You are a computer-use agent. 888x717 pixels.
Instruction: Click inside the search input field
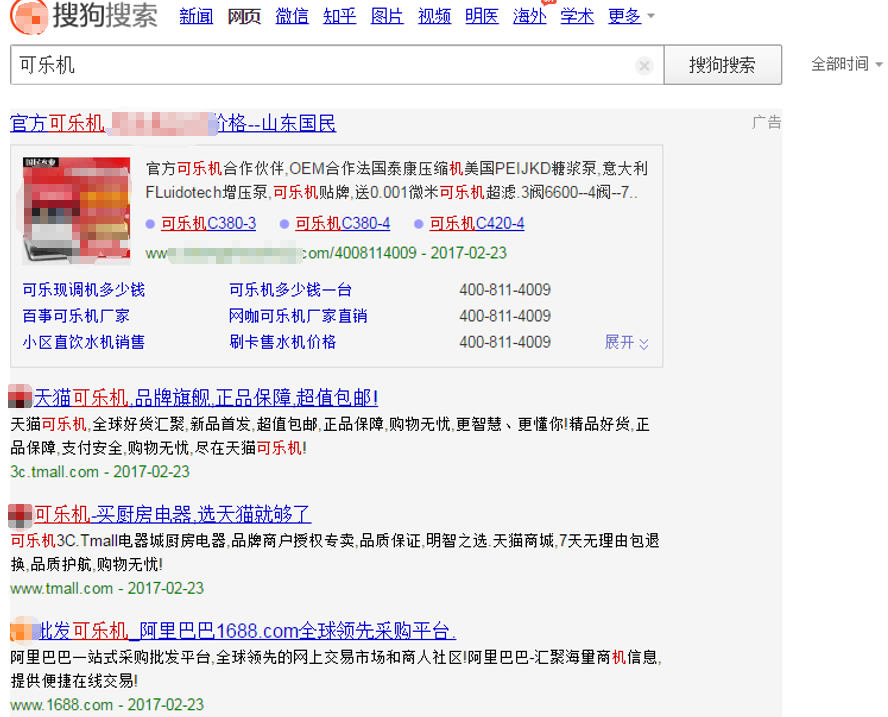coord(300,65)
